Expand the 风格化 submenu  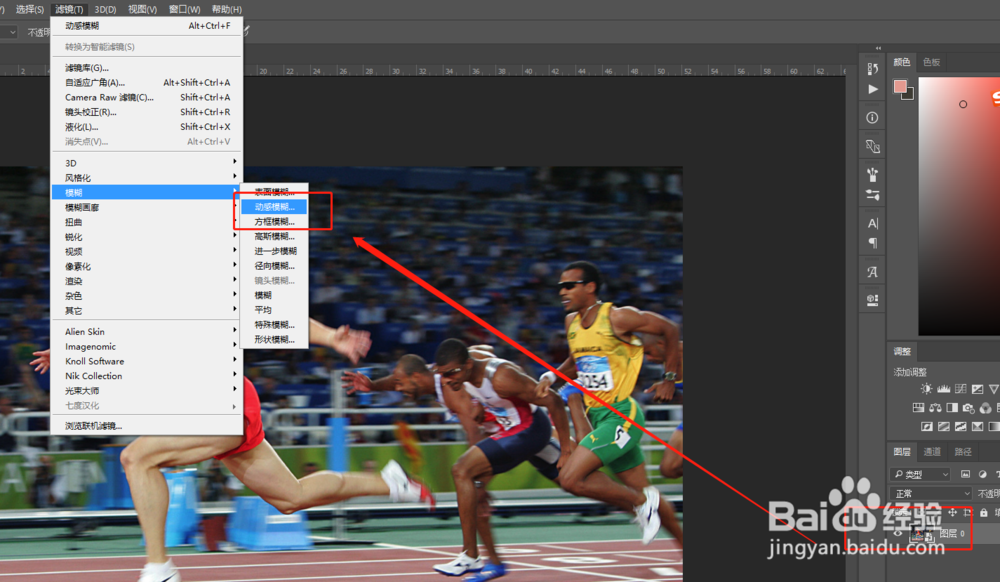[147, 178]
